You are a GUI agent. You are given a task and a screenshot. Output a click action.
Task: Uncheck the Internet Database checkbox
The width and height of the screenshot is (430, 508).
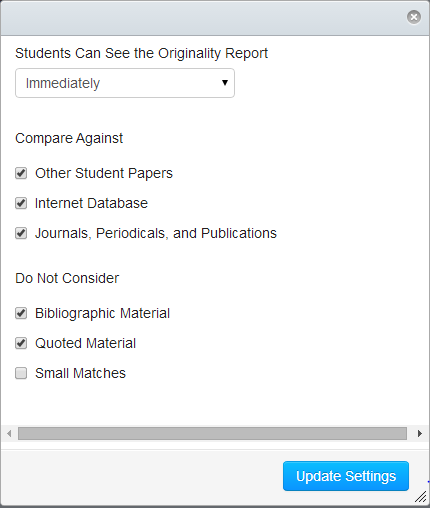point(21,203)
